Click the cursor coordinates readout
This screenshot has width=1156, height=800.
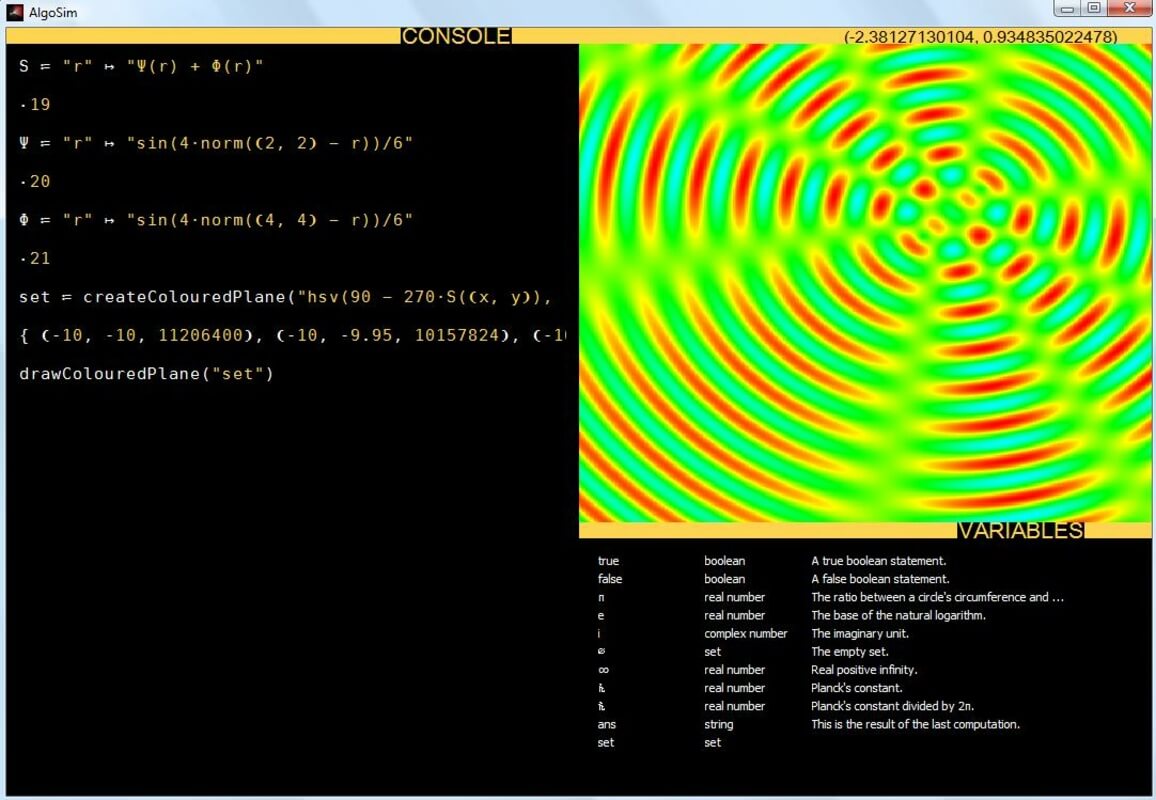(x=980, y=36)
